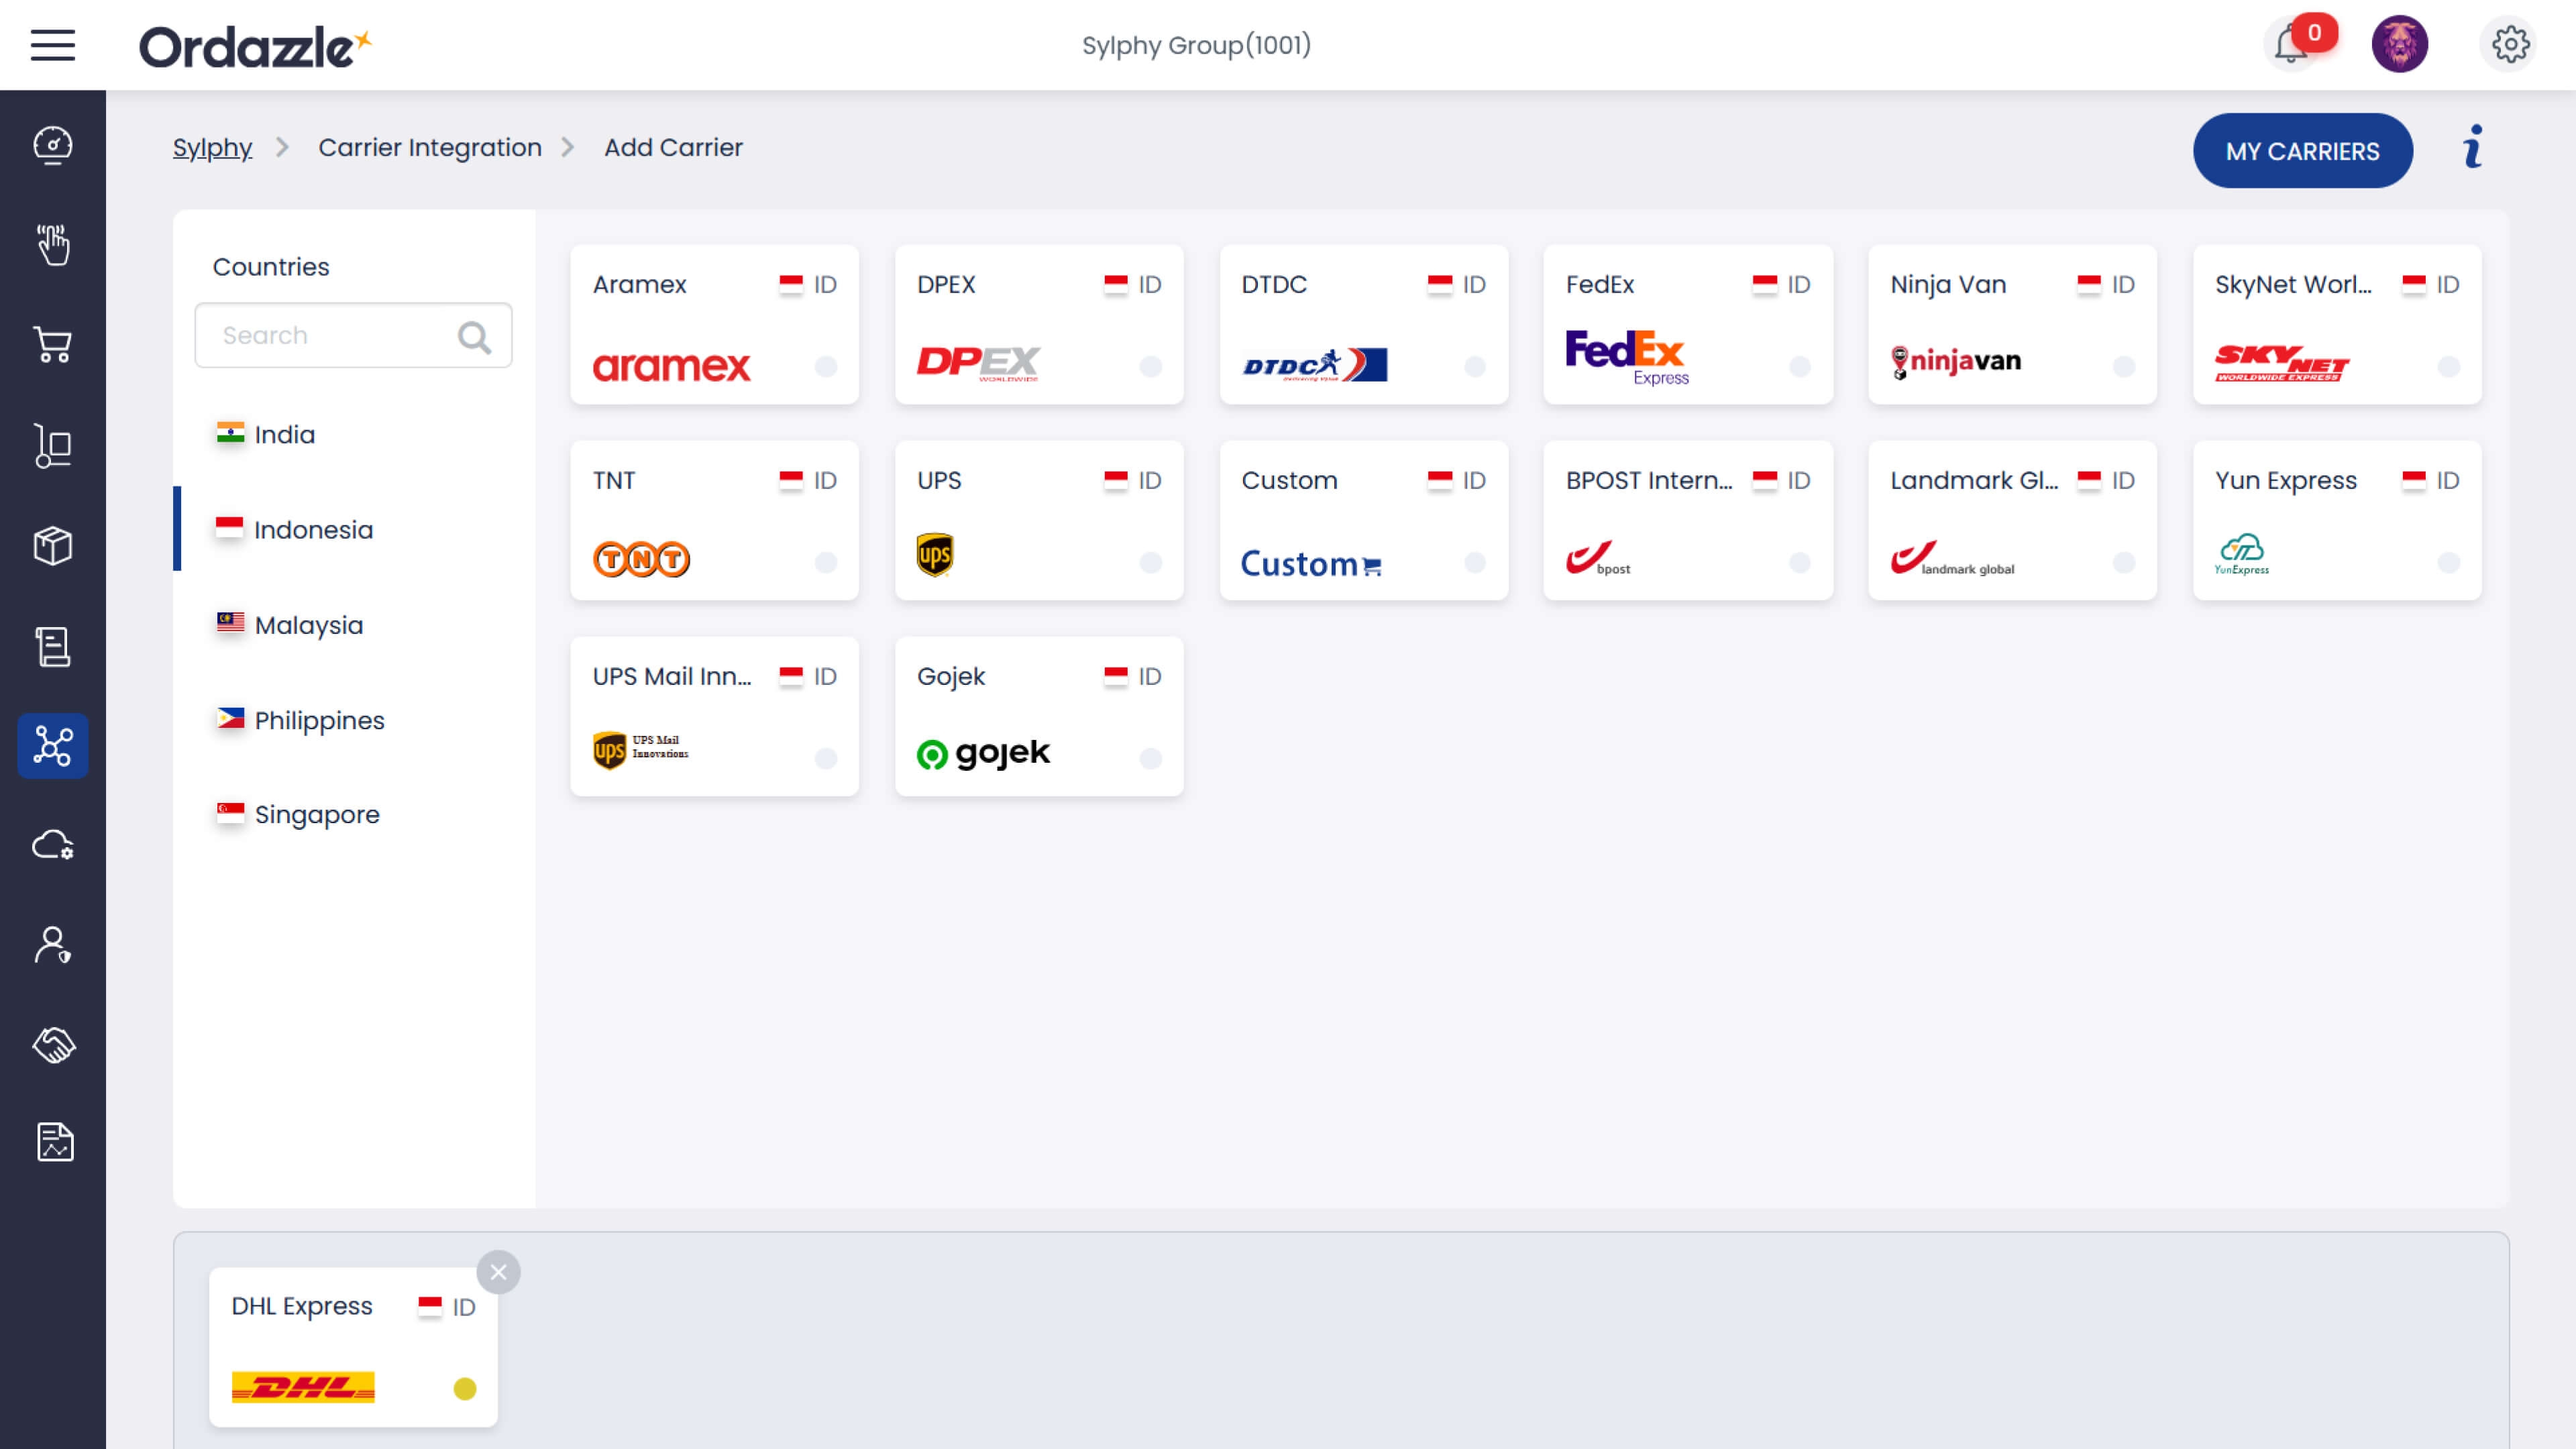Open settings using the gear icon
The height and width of the screenshot is (1449, 2576).
coord(2510,44)
